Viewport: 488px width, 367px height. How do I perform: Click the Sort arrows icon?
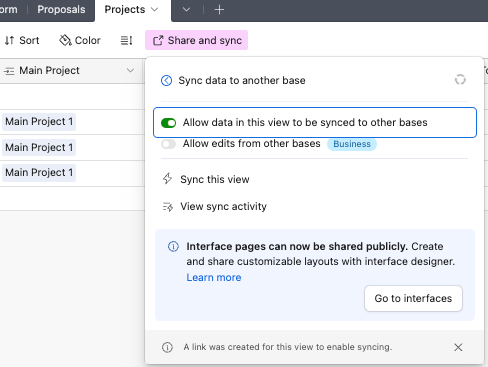(x=9, y=40)
